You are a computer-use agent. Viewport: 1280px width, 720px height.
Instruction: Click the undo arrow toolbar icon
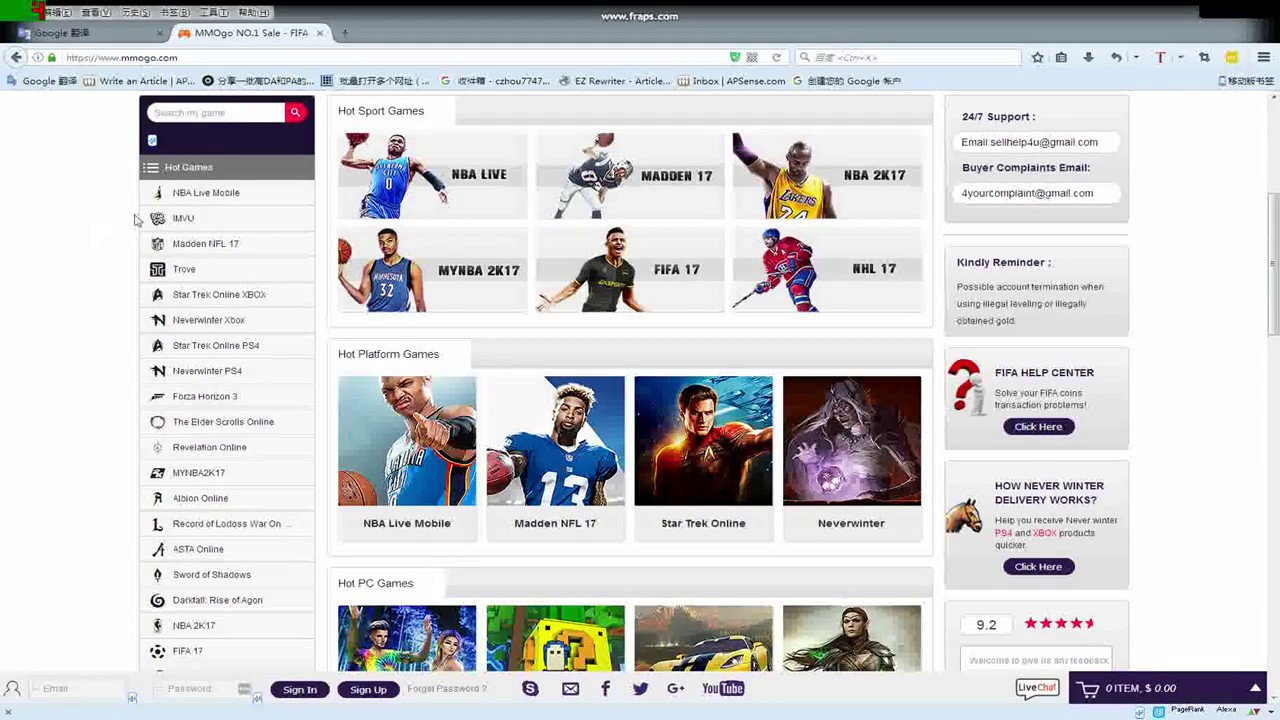1116,57
